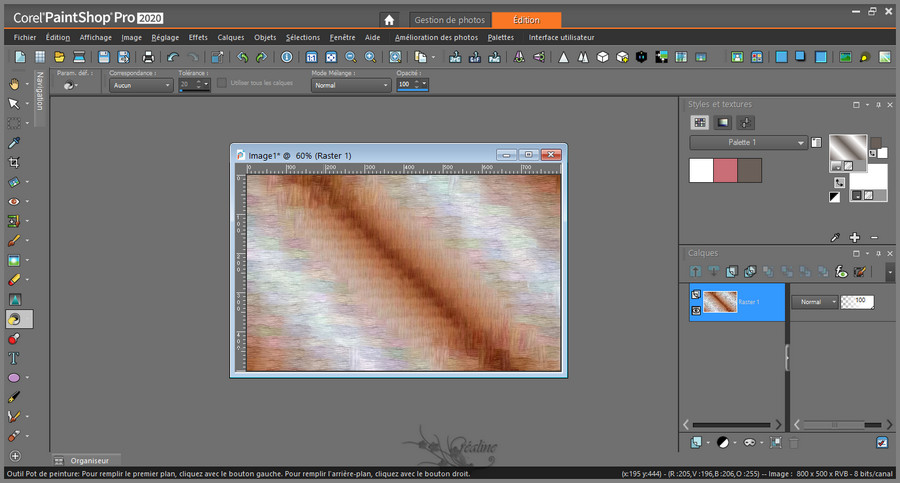Open the Mode Mélange dropdown

click(350, 85)
